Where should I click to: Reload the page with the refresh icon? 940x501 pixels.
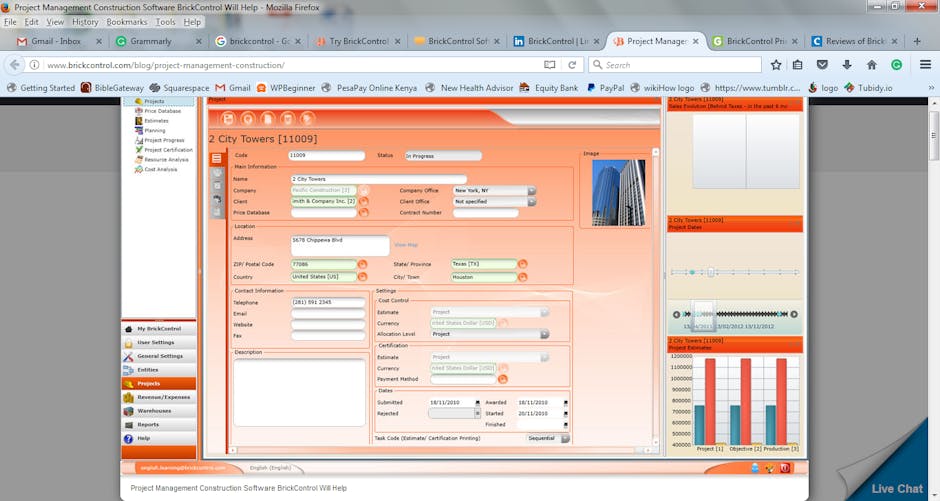point(572,65)
